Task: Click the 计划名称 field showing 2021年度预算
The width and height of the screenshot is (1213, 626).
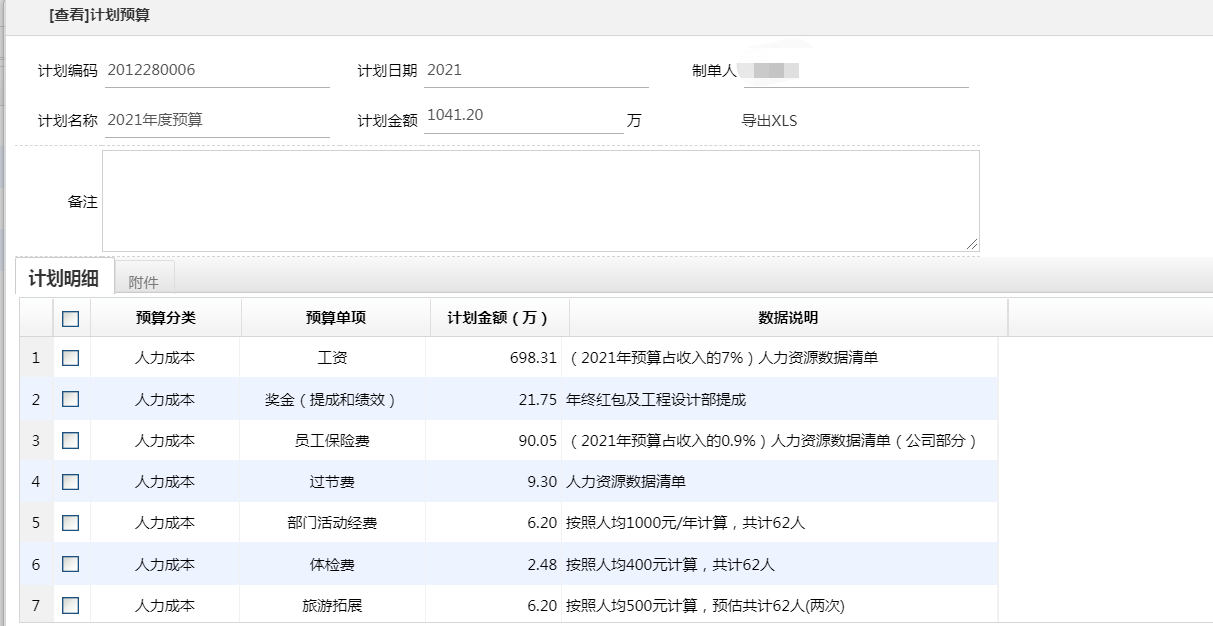Action: pyautogui.click(x=217, y=115)
